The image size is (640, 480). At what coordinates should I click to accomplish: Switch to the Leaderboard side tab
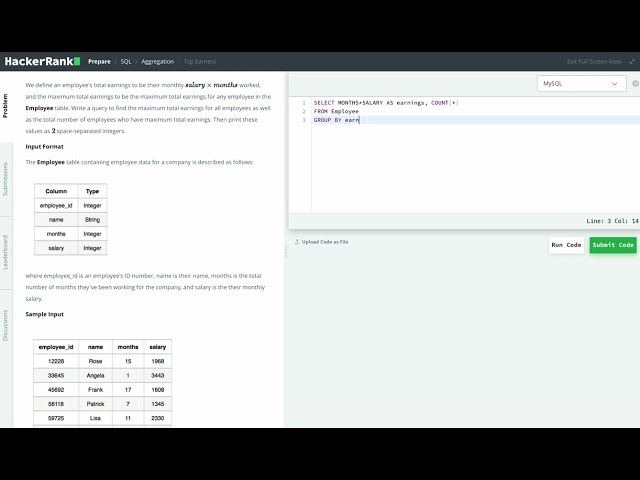pos(5,252)
